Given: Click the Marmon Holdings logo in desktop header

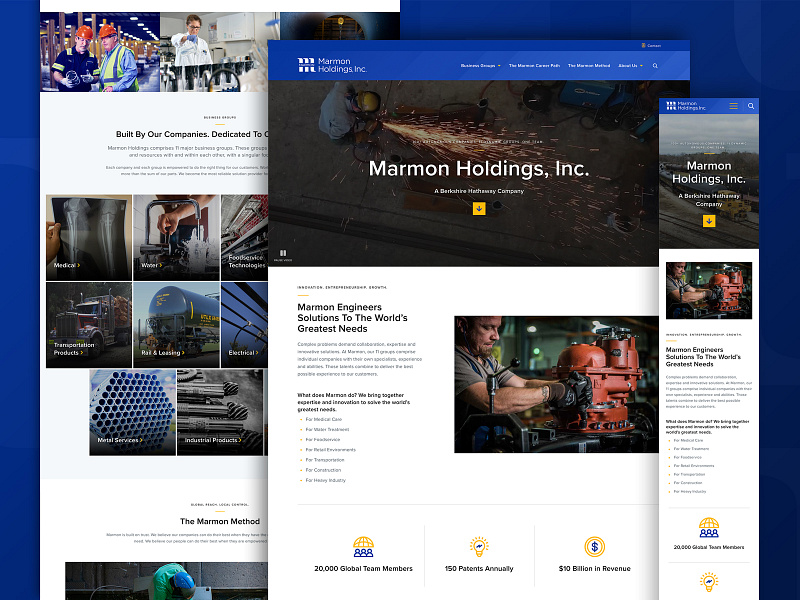Looking at the screenshot, I should [x=332, y=65].
